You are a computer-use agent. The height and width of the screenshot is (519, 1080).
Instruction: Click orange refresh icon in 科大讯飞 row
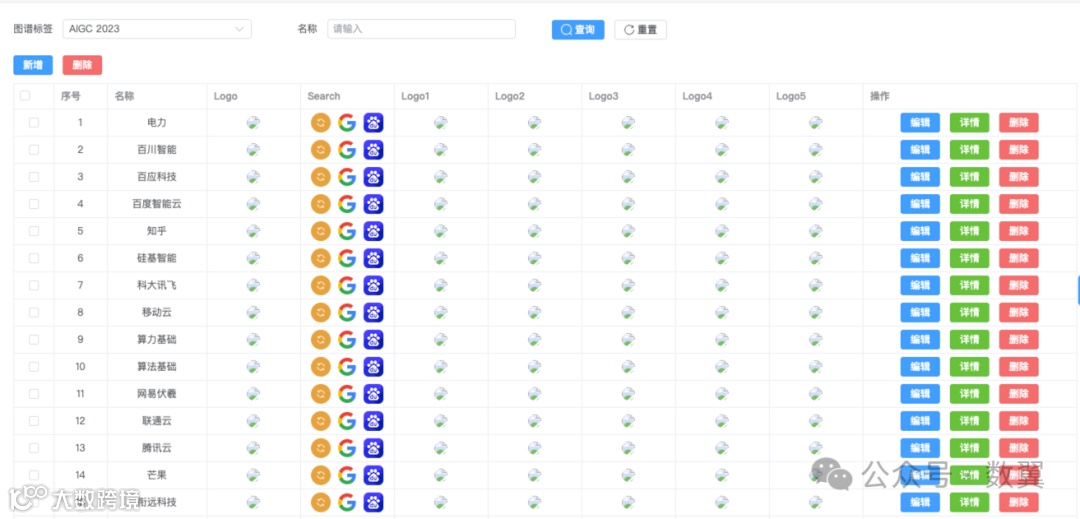coord(320,285)
